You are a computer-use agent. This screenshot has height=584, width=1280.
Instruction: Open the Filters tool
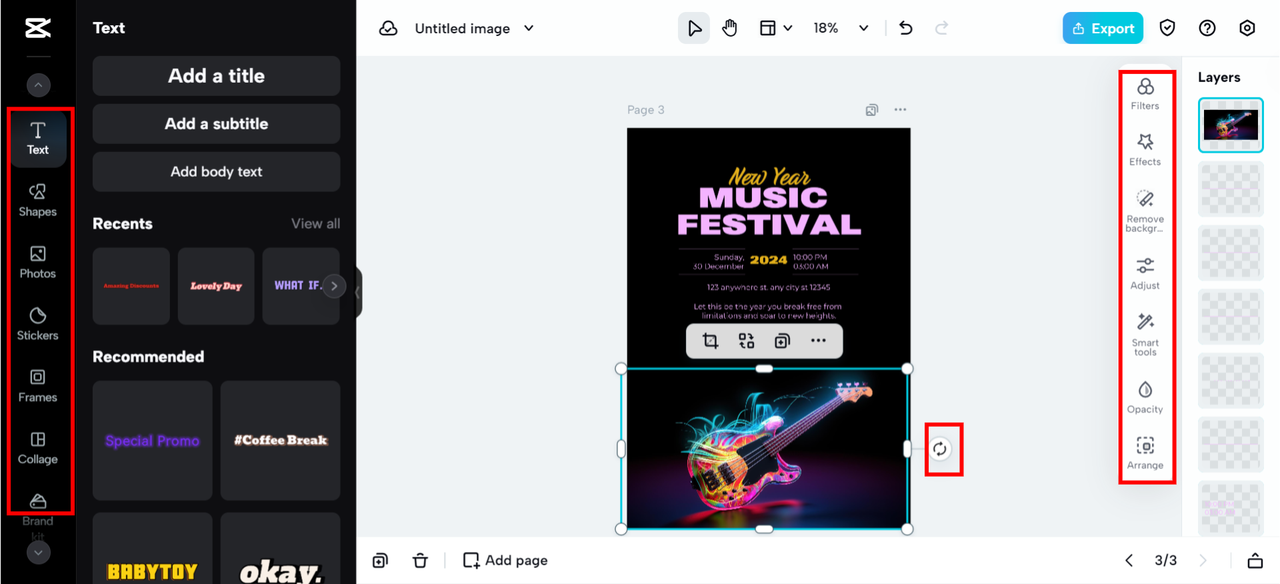point(1145,93)
